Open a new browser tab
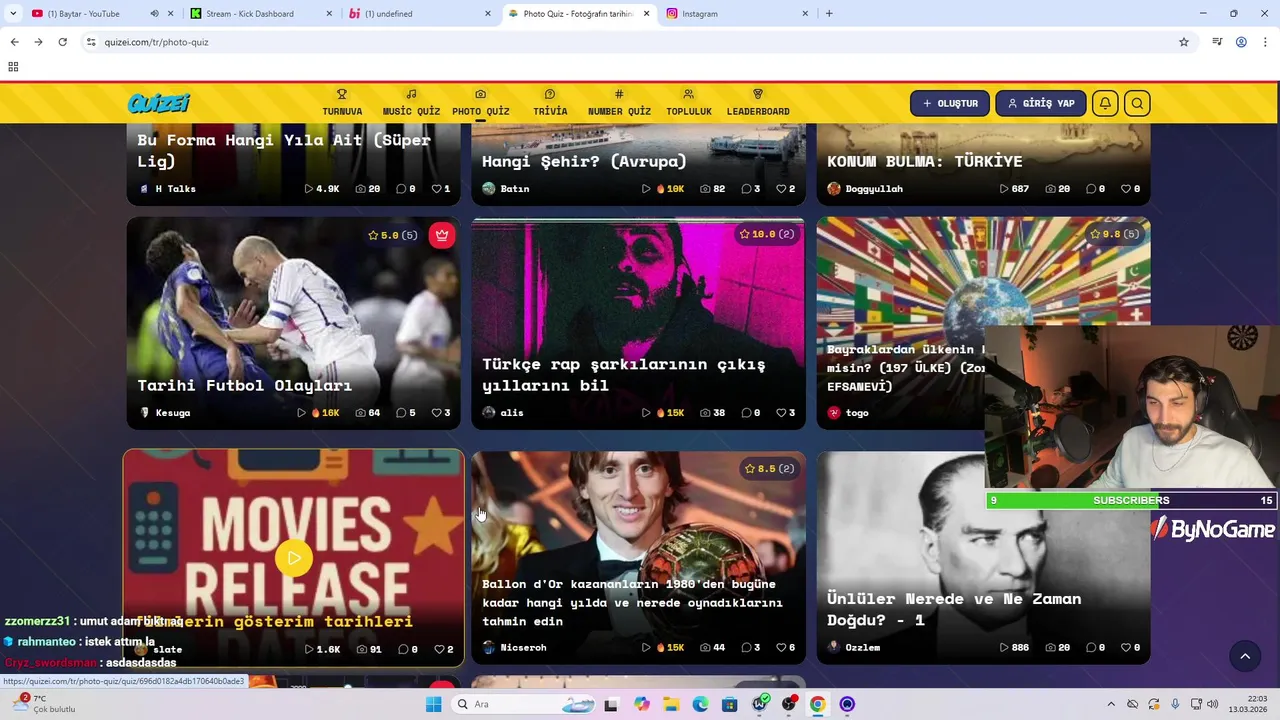The width and height of the screenshot is (1280, 720). pyautogui.click(x=829, y=14)
